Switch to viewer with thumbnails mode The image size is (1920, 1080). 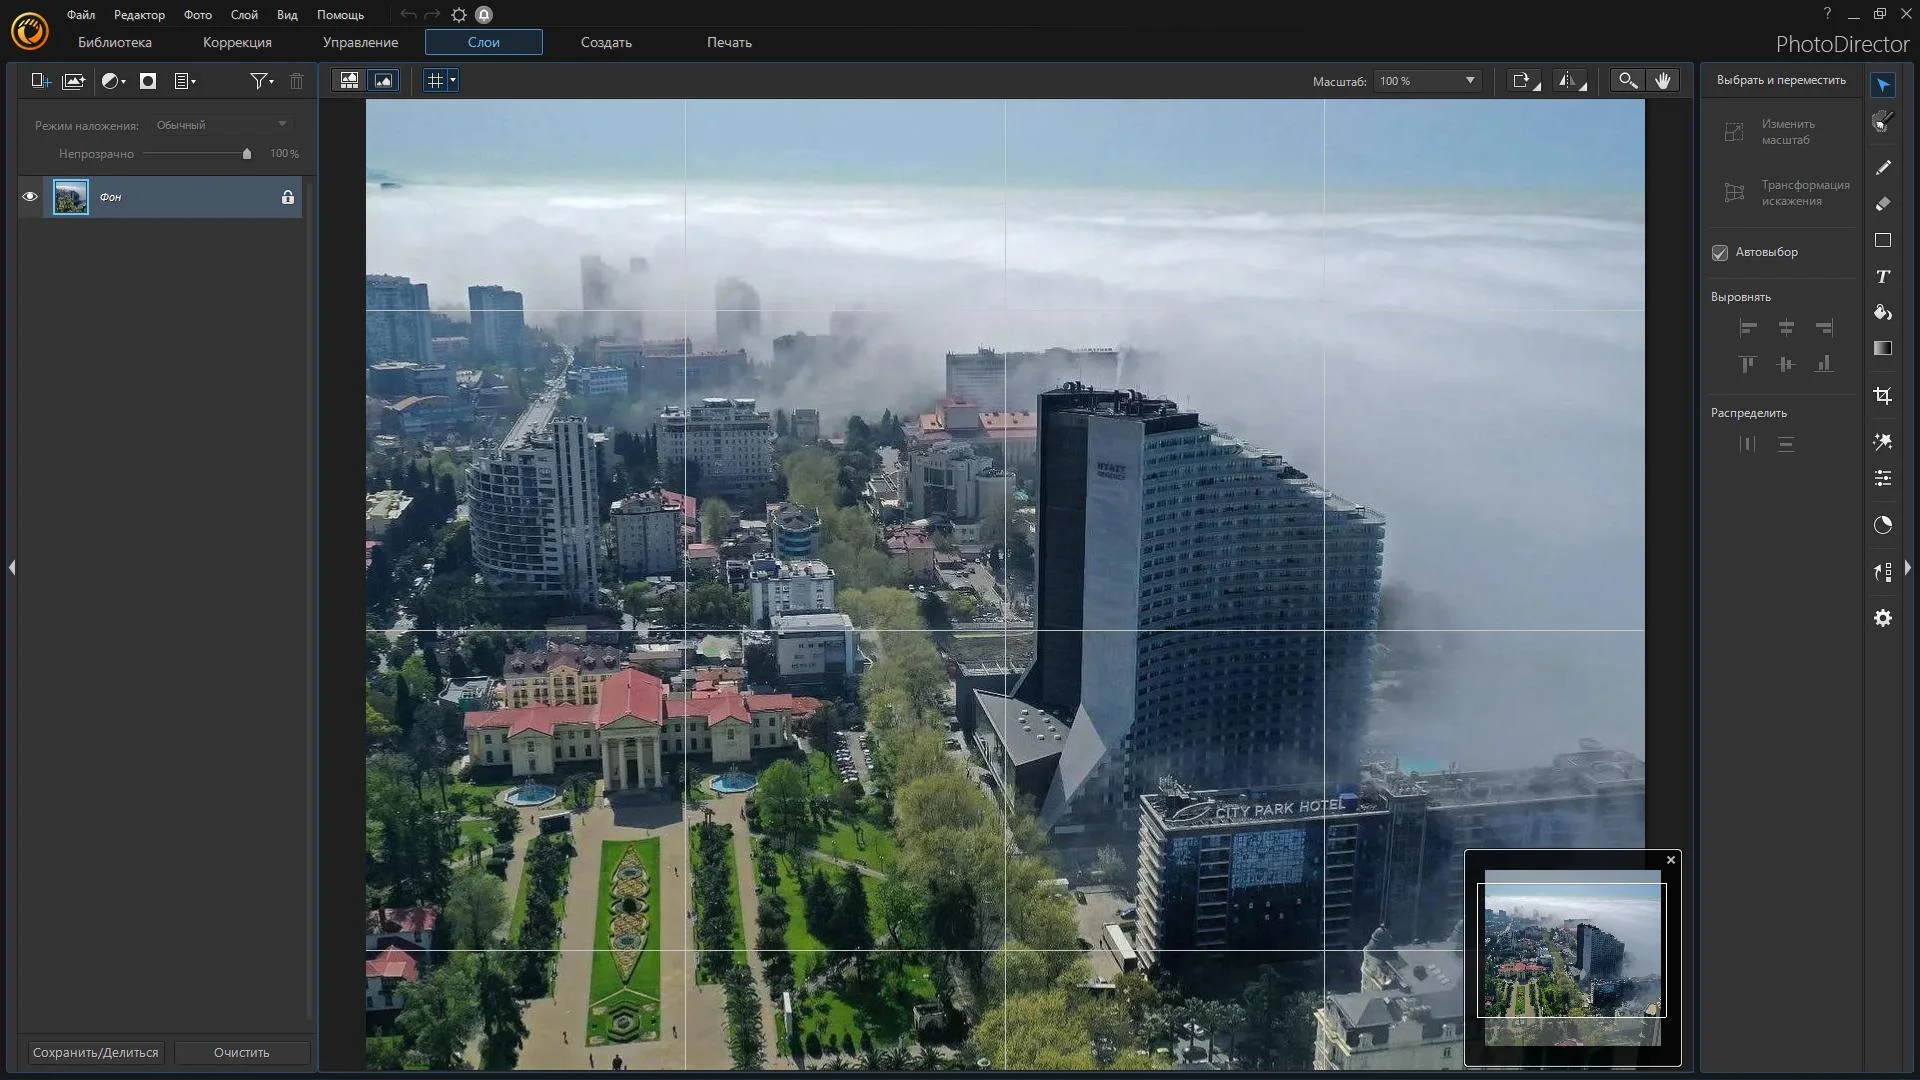click(349, 80)
